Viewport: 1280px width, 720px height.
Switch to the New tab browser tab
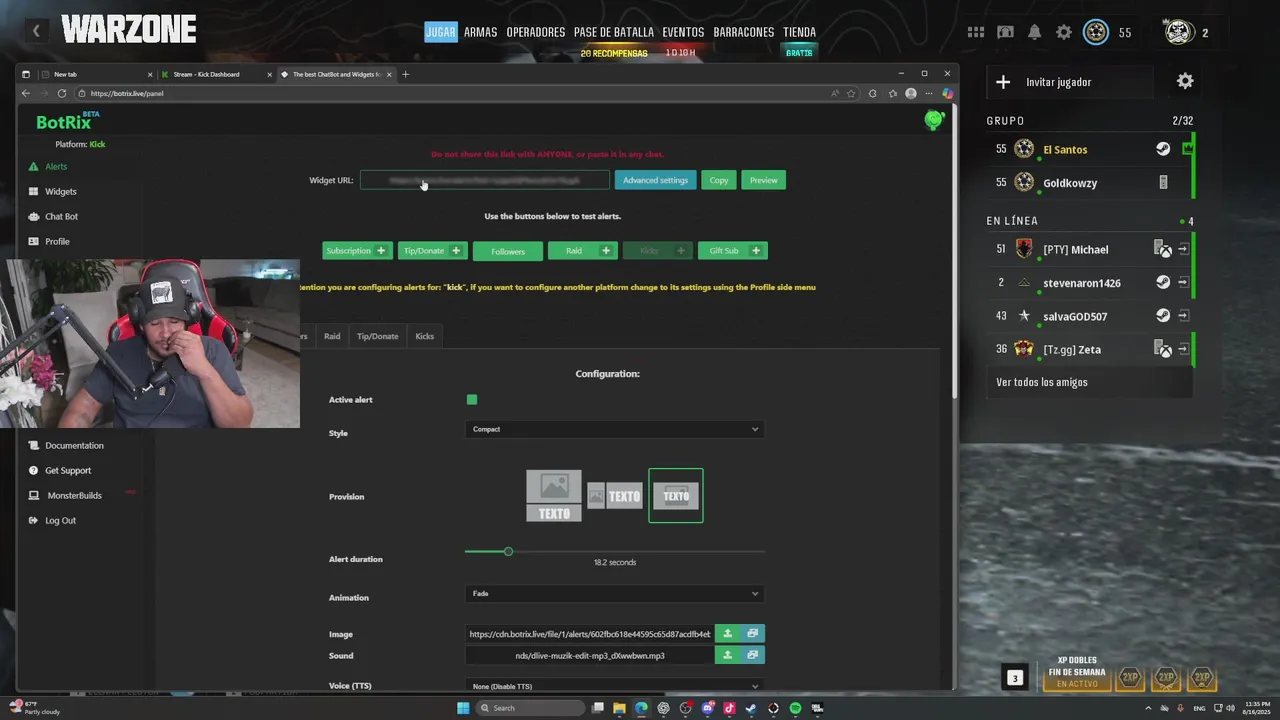pos(97,74)
